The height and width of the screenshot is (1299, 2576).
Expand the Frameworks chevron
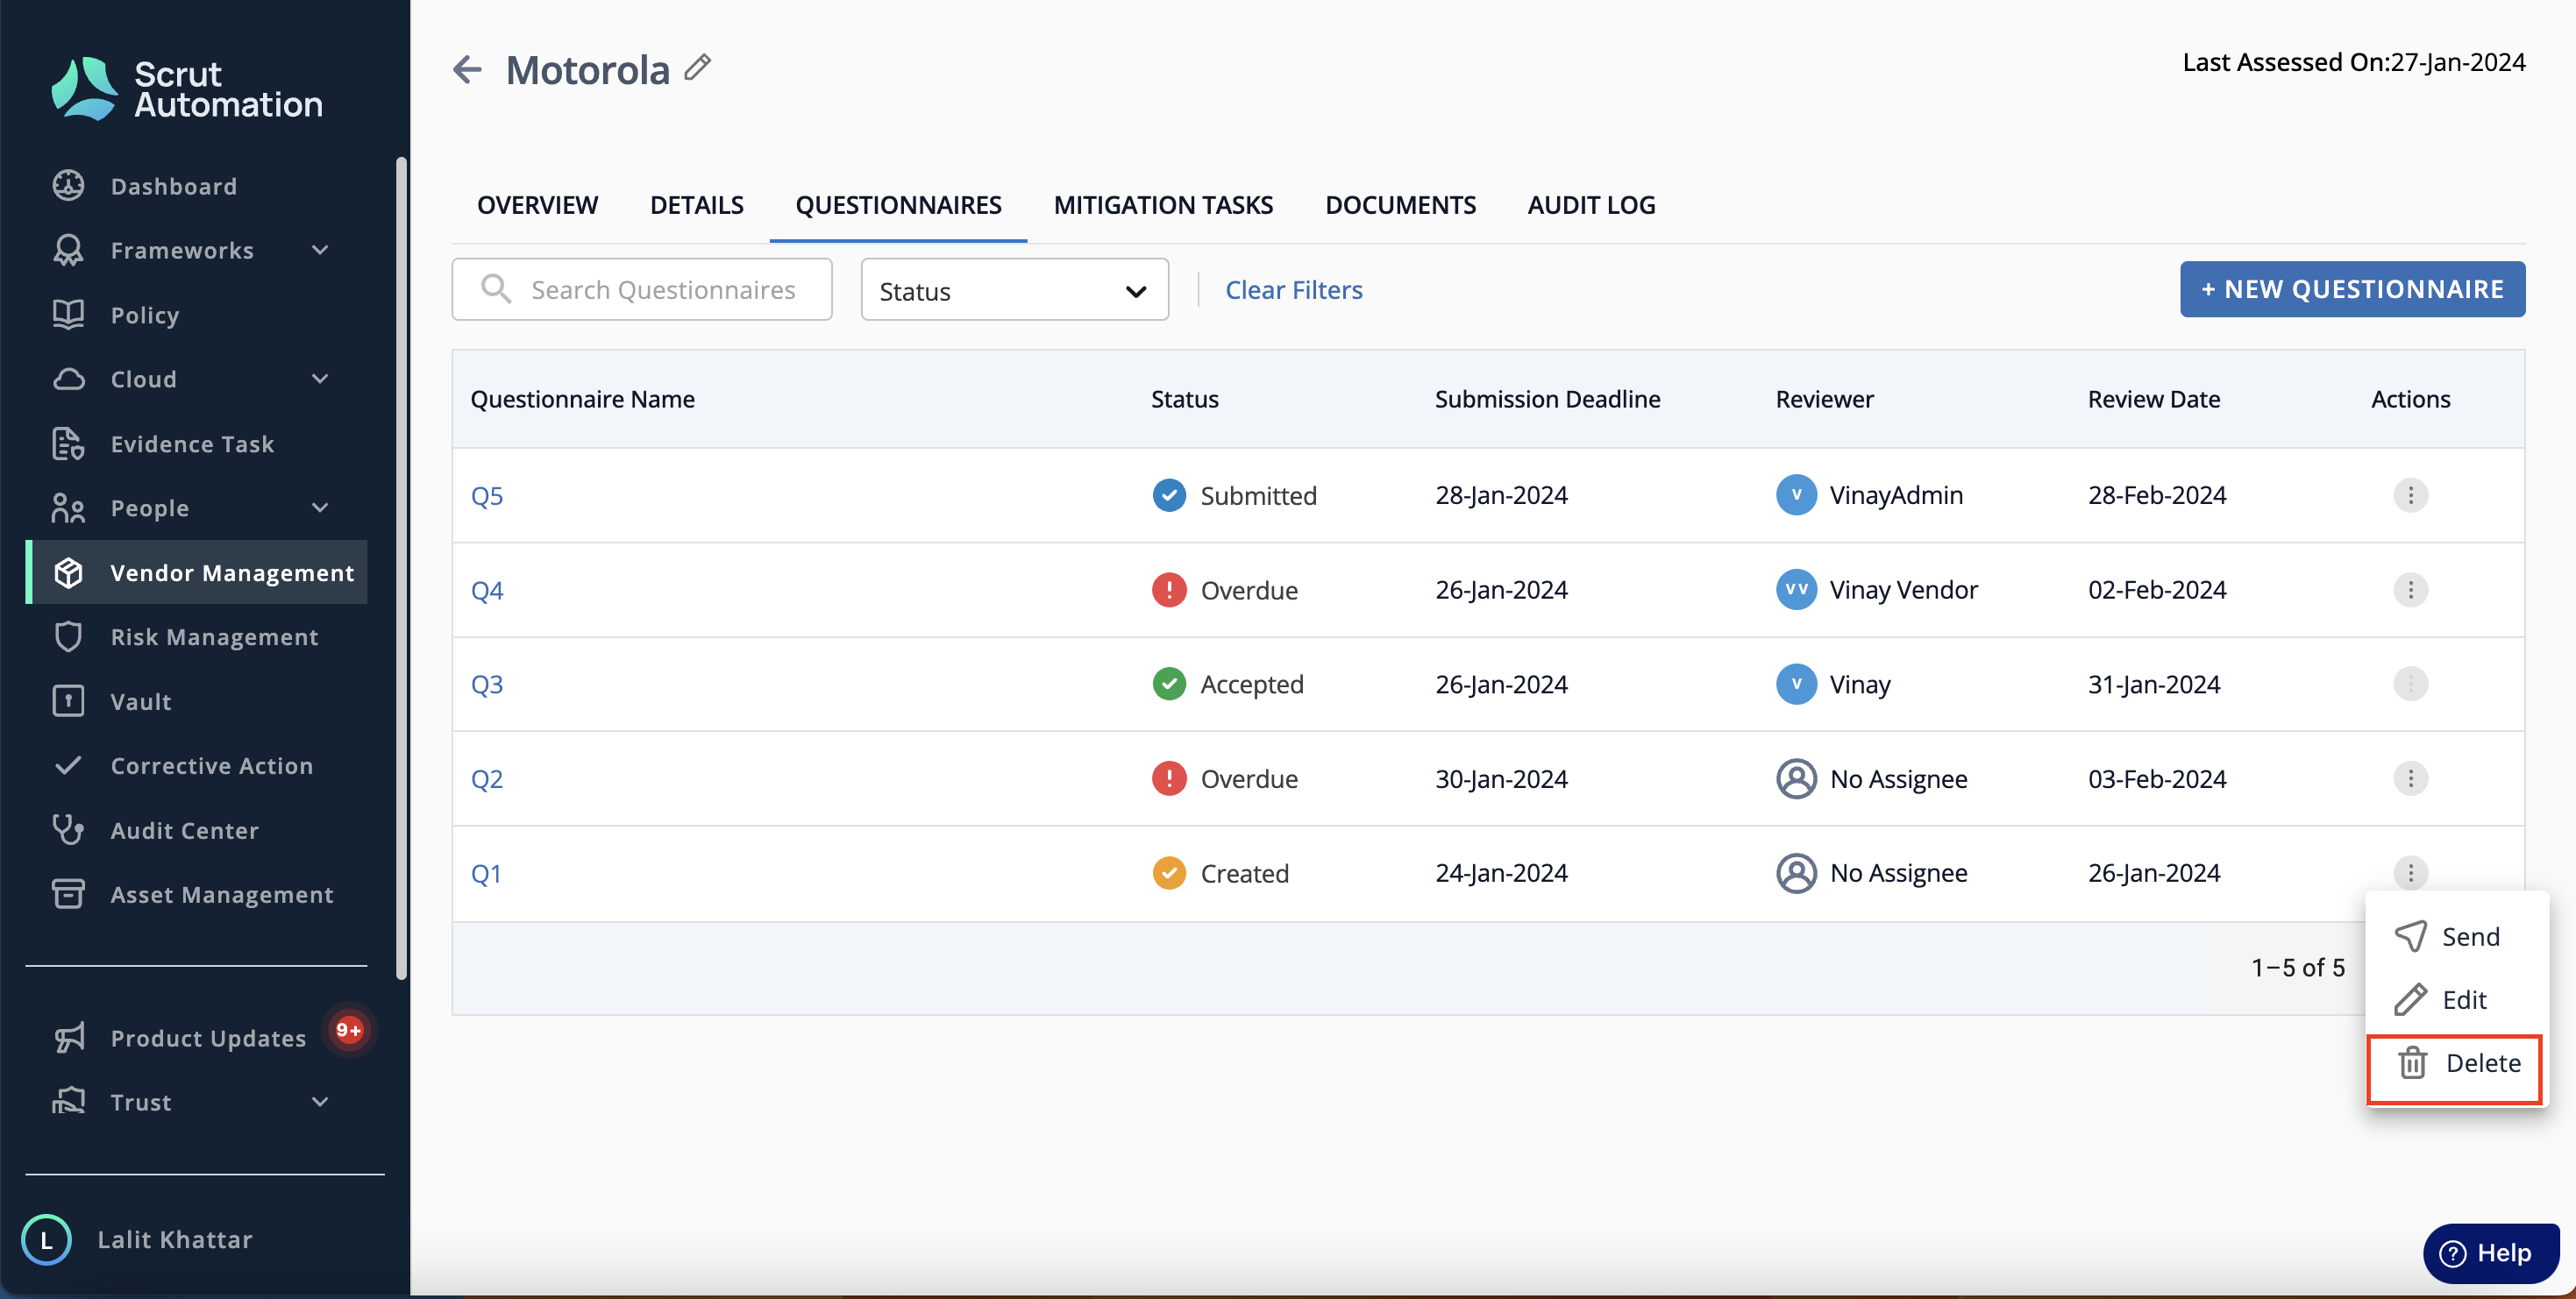pos(320,250)
